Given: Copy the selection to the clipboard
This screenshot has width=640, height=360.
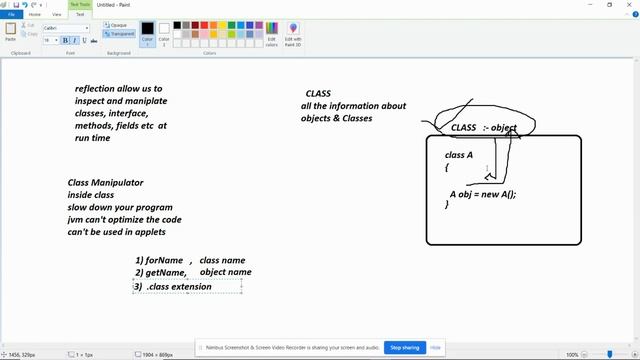Looking at the screenshot, I should (29, 34).
